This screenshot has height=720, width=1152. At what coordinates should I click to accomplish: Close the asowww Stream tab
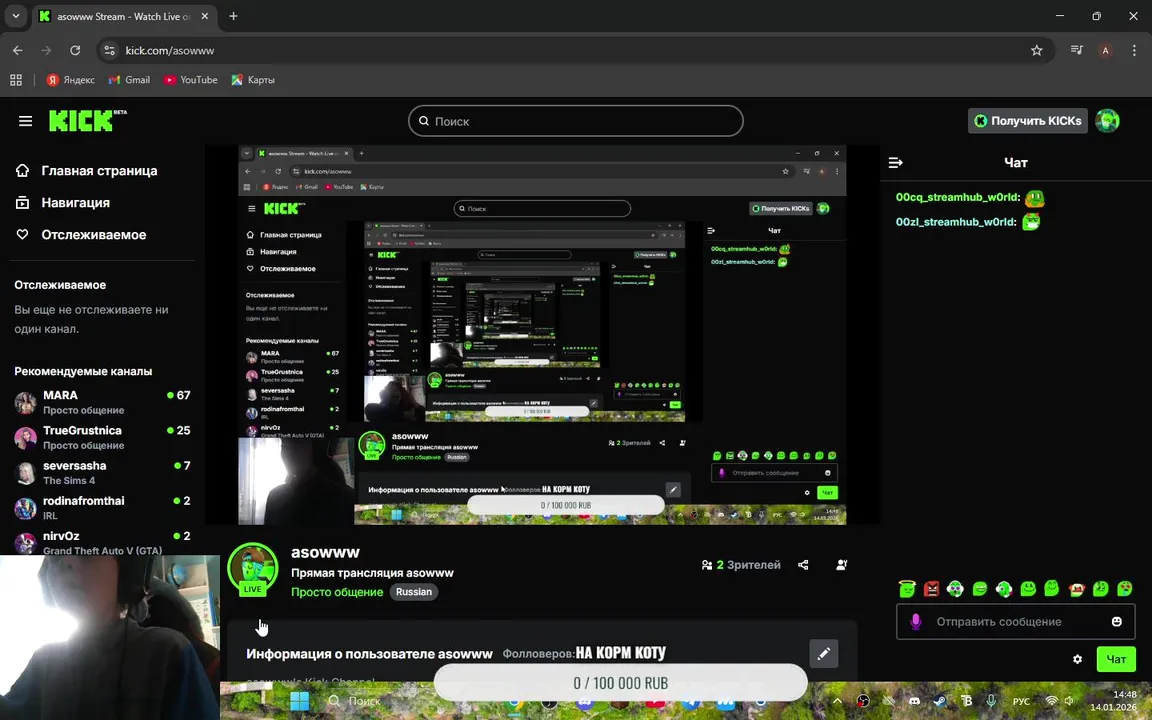tap(205, 16)
